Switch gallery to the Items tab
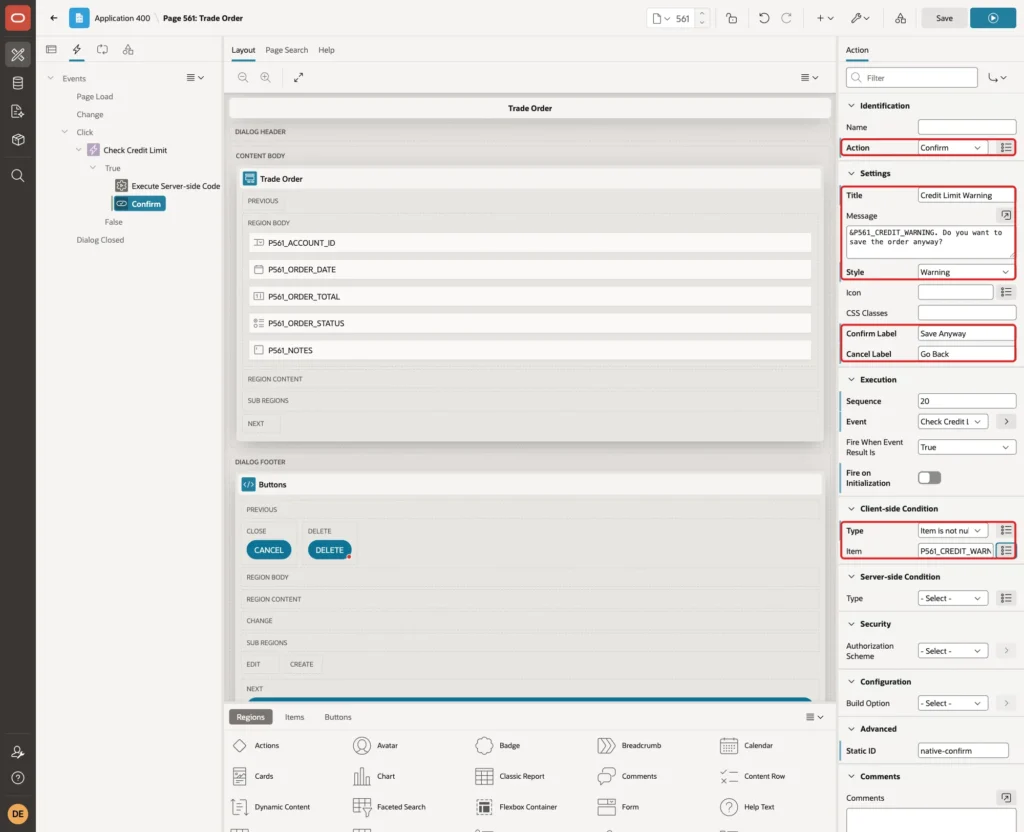This screenshot has width=1024, height=832. pyautogui.click(x=295, y=716)
